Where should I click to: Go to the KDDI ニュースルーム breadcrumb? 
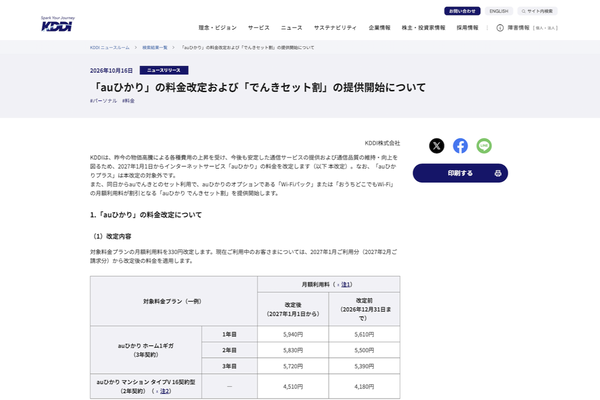[110, 47]
